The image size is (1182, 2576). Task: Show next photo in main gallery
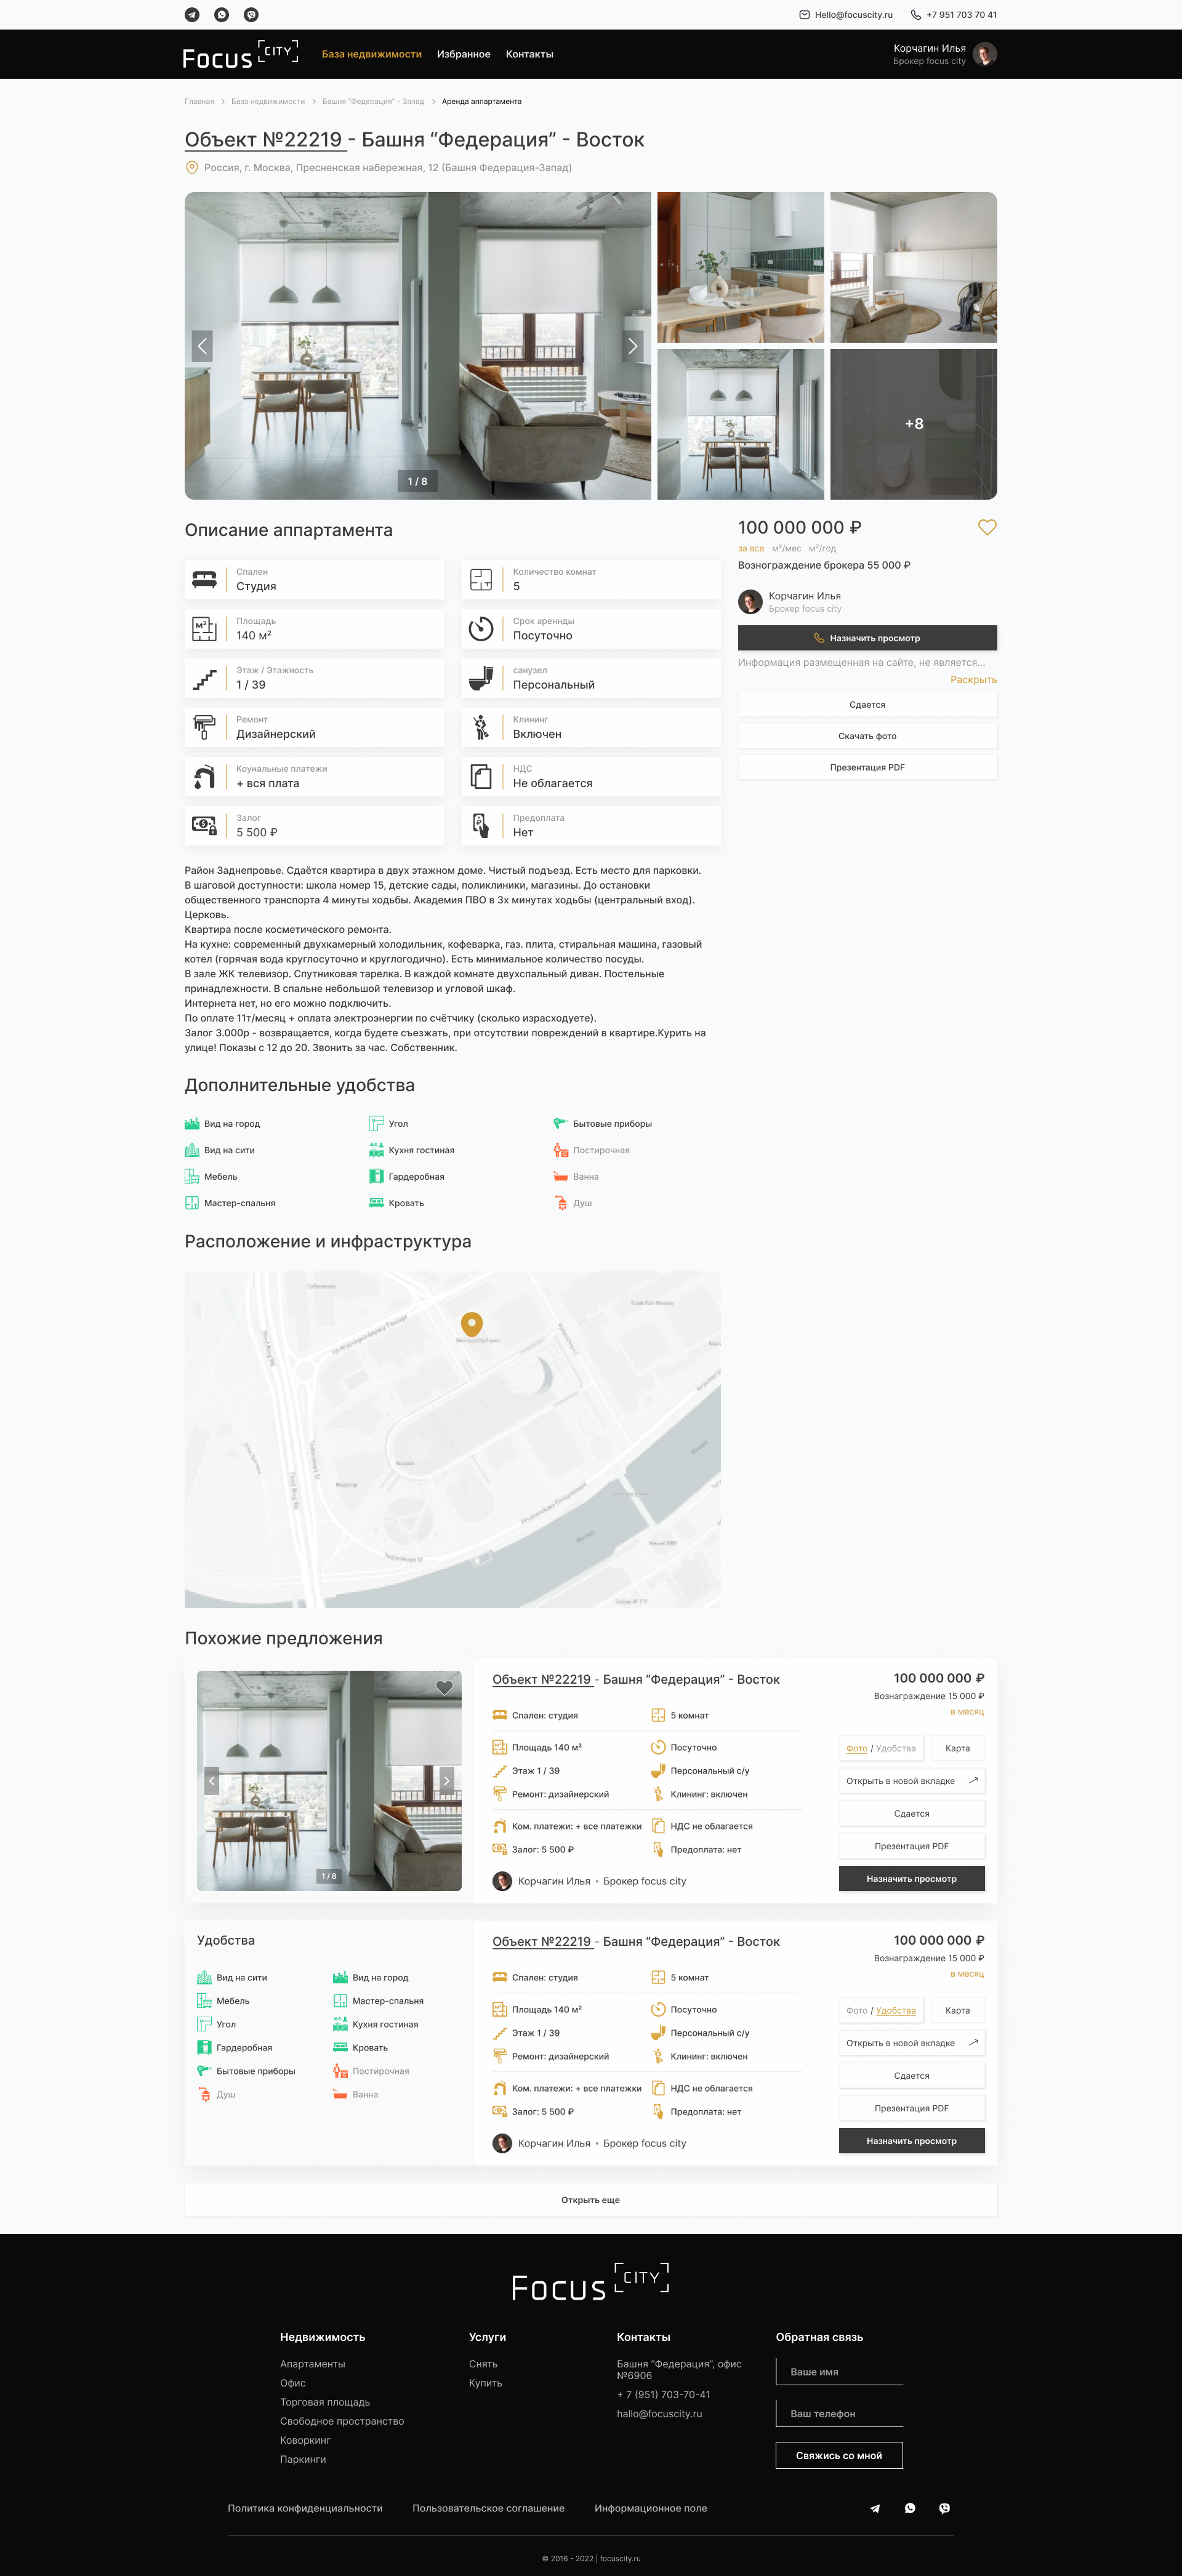(632, 346)
